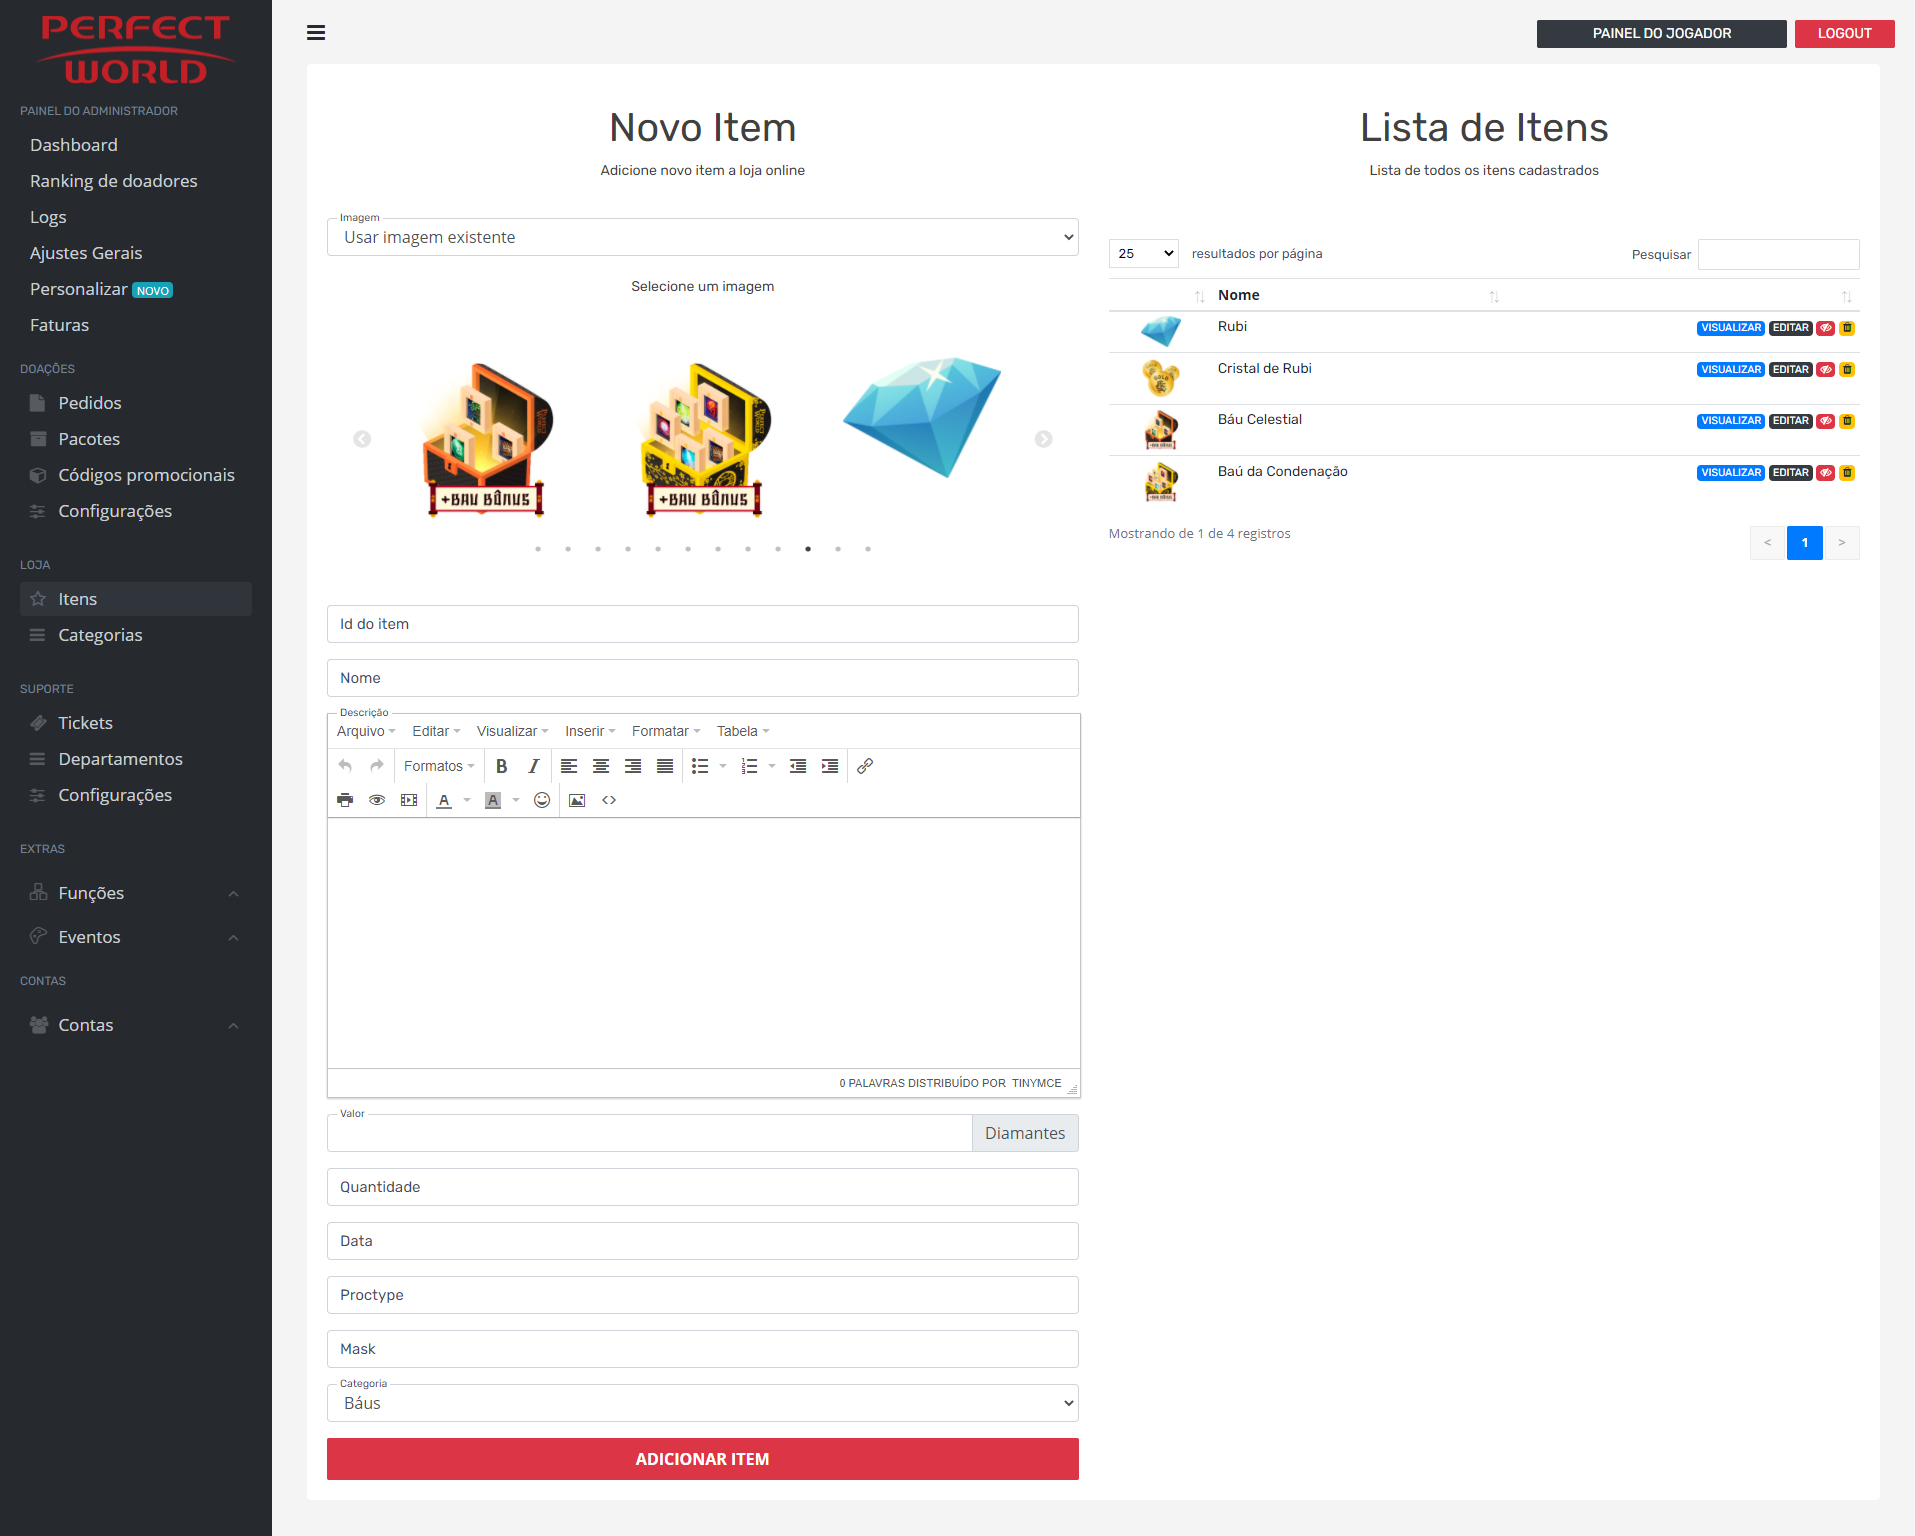Open the Arquivo editor menu
This screenshot has height=1536, width=1915.
click(366, 731)
